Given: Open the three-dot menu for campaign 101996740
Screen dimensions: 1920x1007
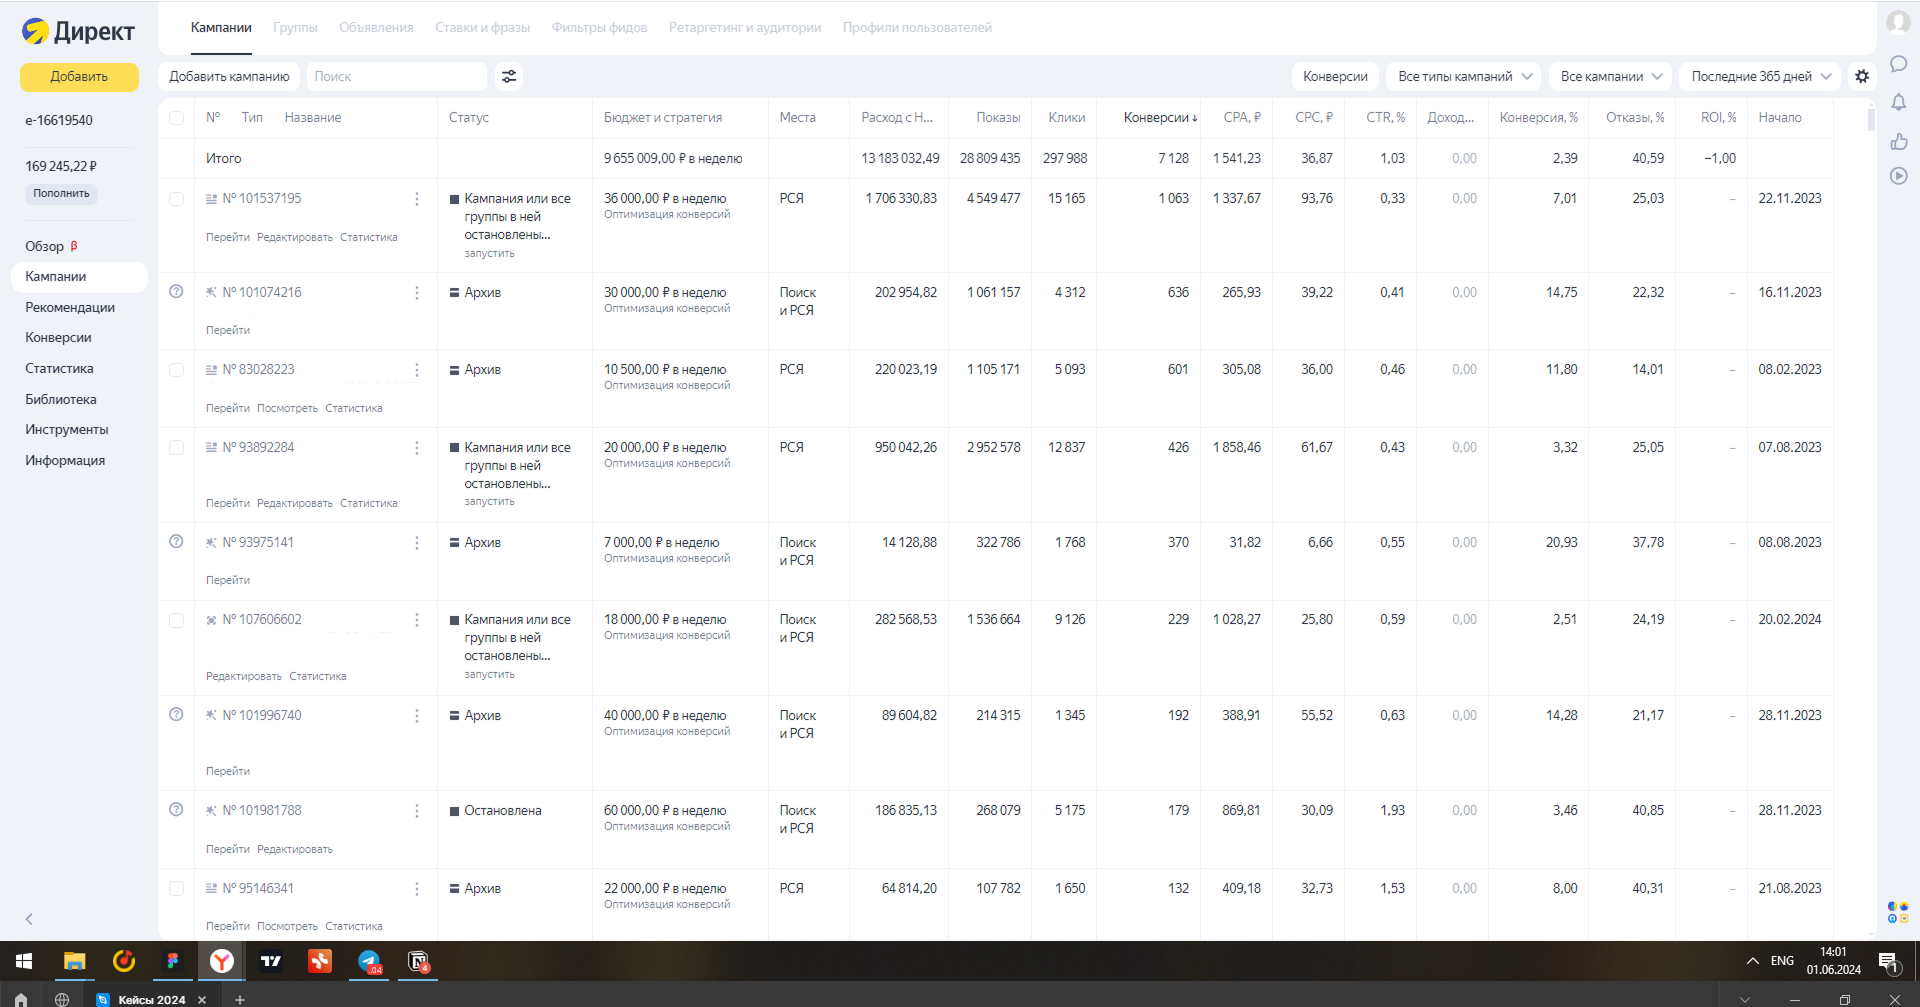Looking at the screenshot, I should click(x=417, y=716).
